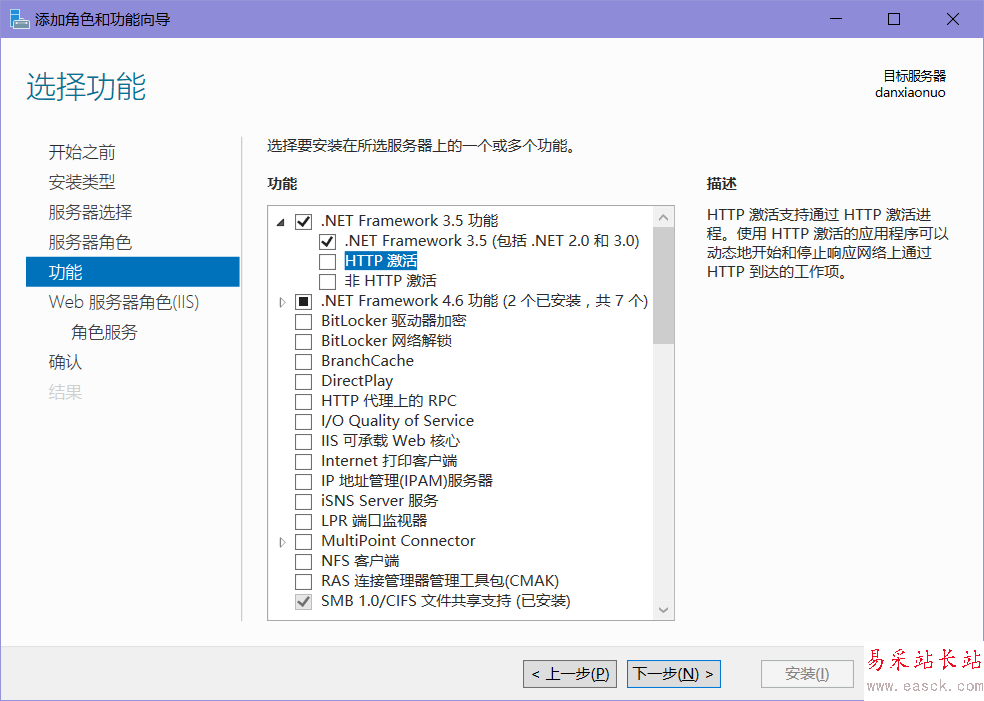
Task: Check the HTTP 代理上的 RPC checkbox
Action: (x=303, y=402)
